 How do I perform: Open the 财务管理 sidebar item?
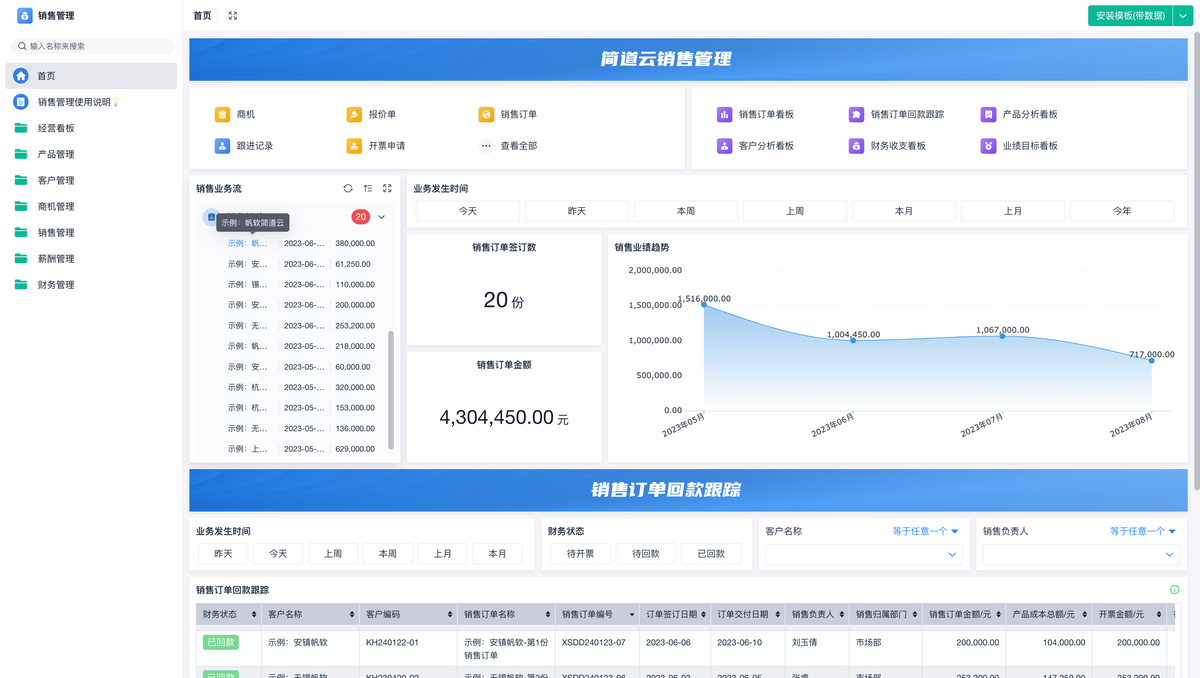[92, 284]
